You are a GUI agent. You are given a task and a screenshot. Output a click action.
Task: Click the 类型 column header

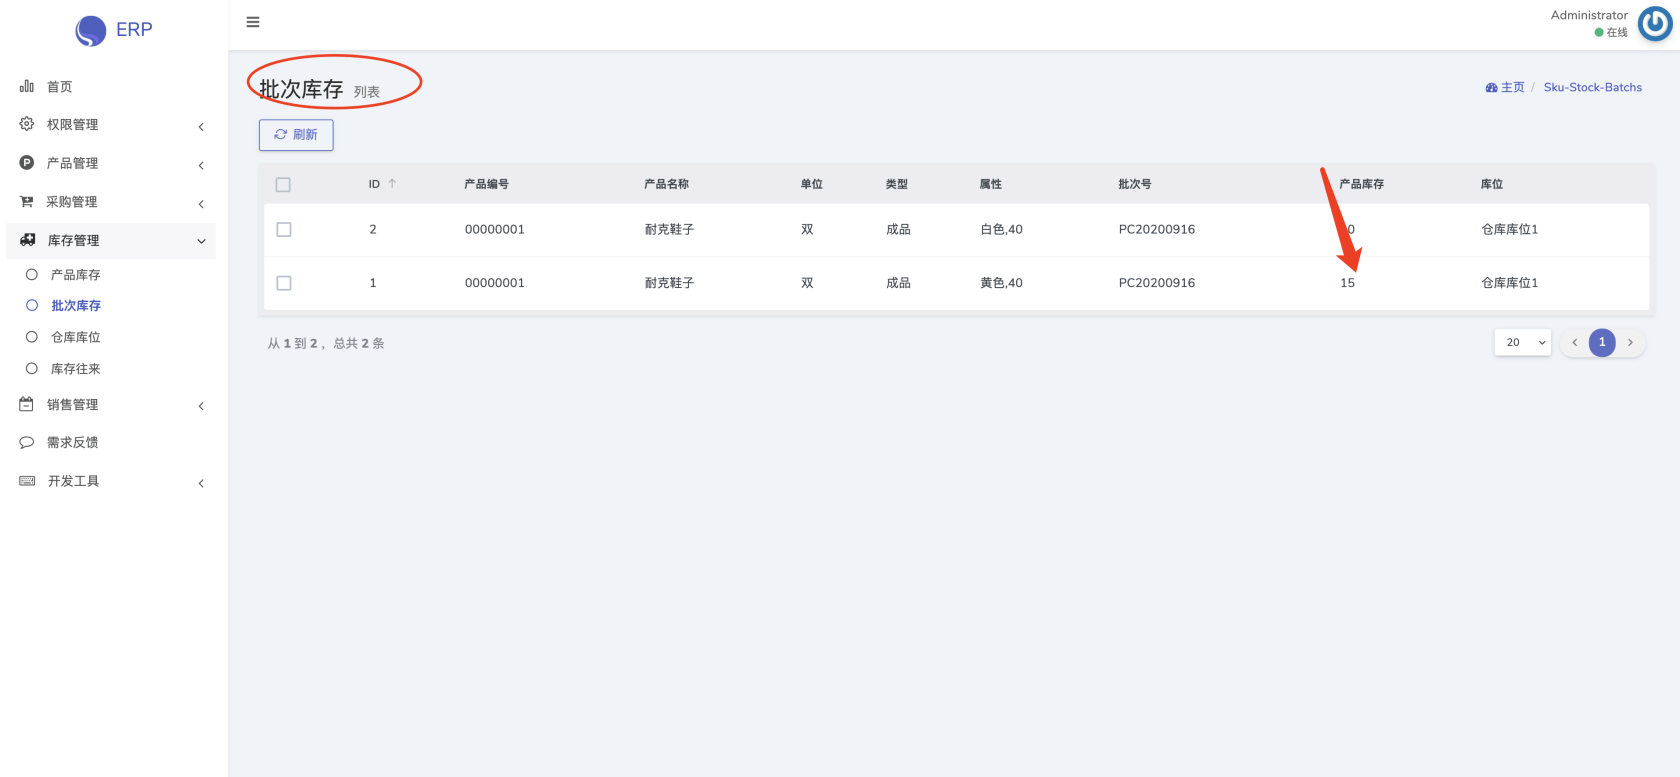tap(897, 184)
